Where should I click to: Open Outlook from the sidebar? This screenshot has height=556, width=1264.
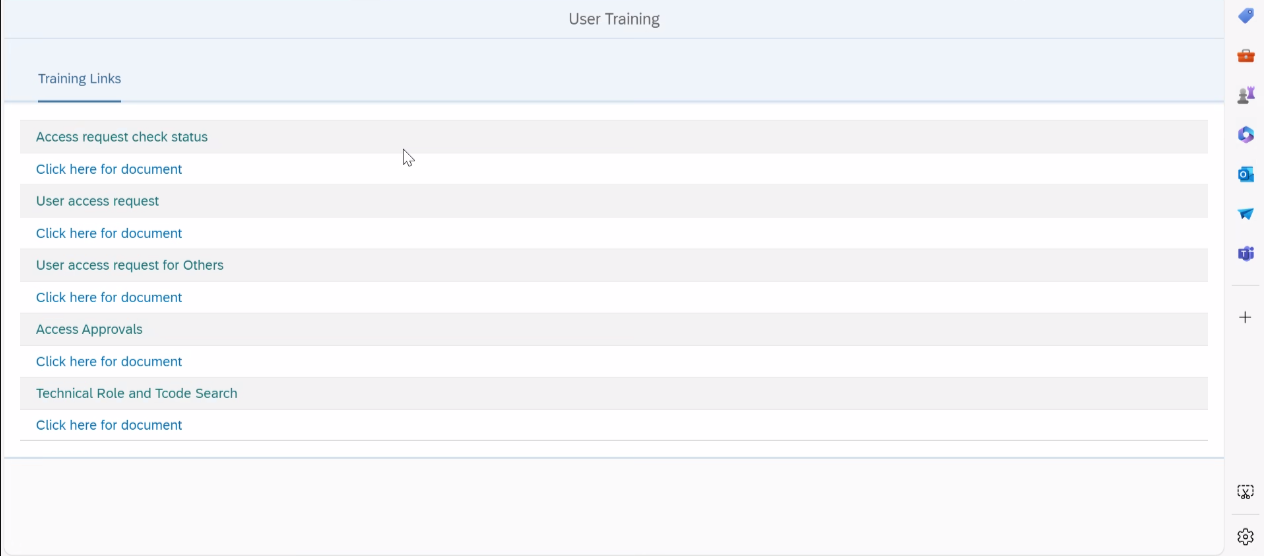coord(1245,175)
